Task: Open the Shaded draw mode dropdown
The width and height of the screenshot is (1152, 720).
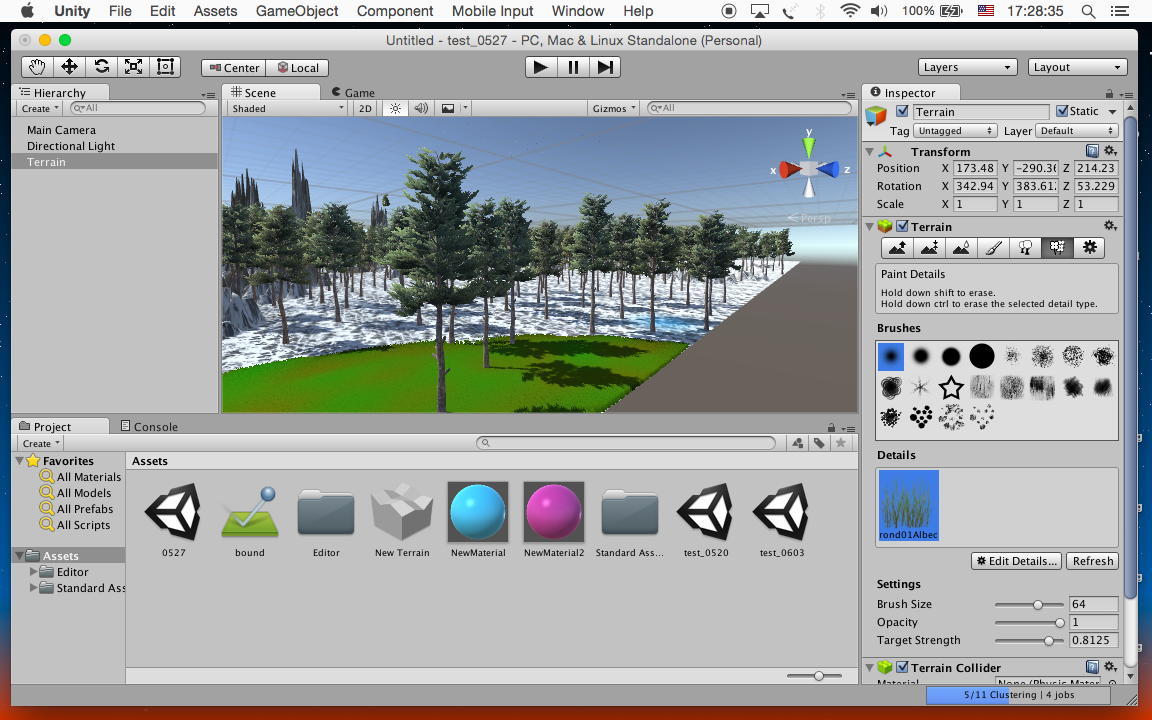Action: [287, 108]
